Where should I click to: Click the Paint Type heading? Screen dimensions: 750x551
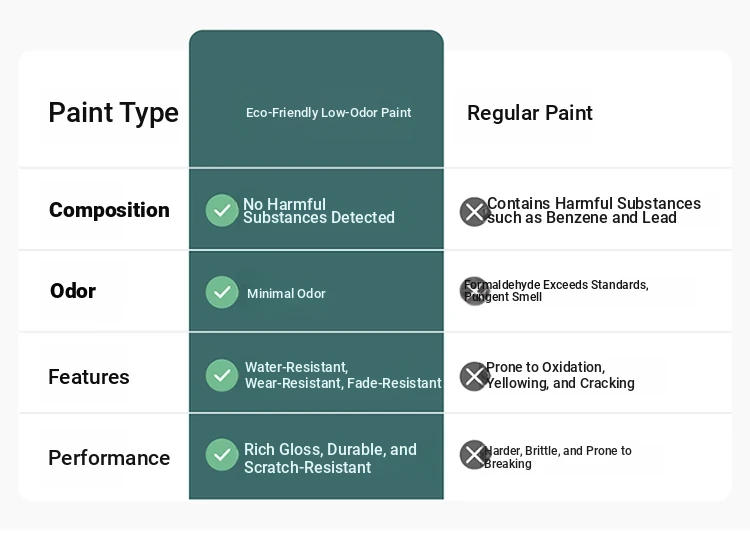[x=113, y=113]
